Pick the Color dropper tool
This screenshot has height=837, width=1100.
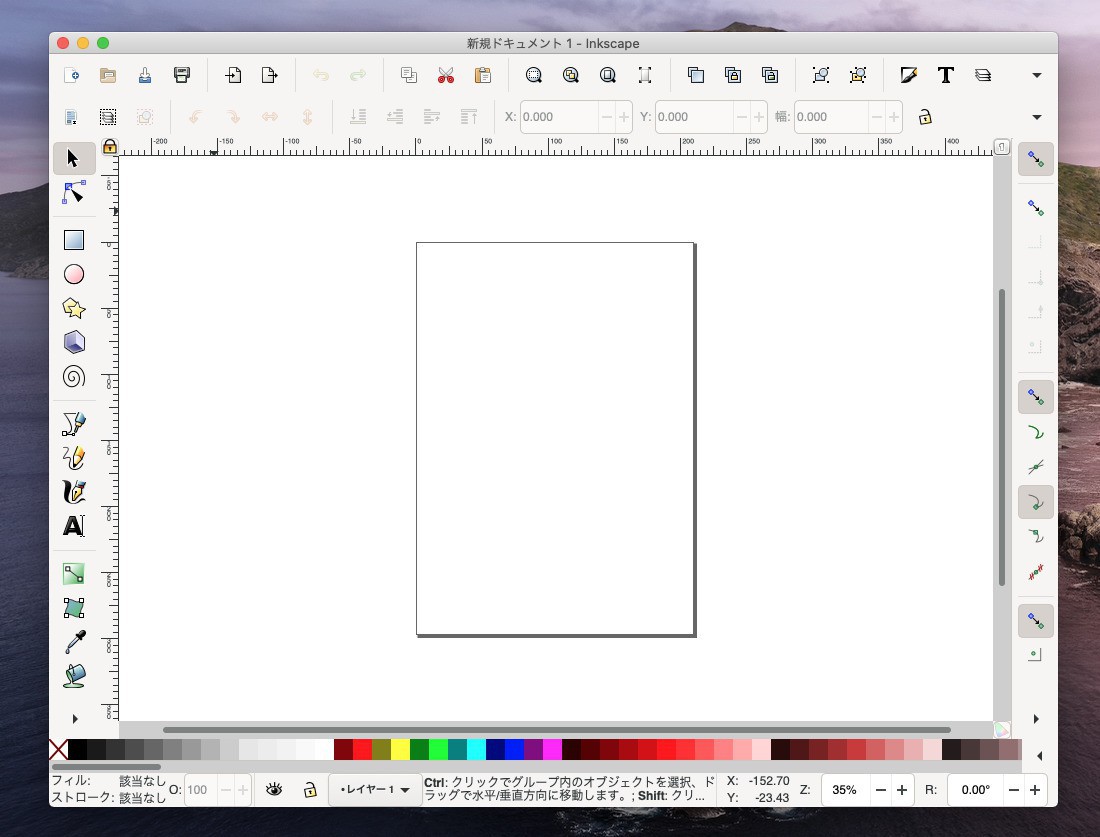74,642
